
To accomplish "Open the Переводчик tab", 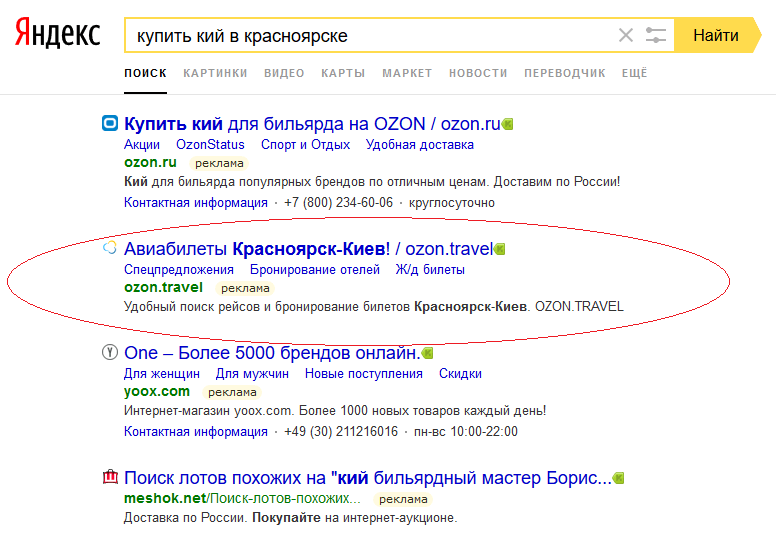I will [565, 73].
